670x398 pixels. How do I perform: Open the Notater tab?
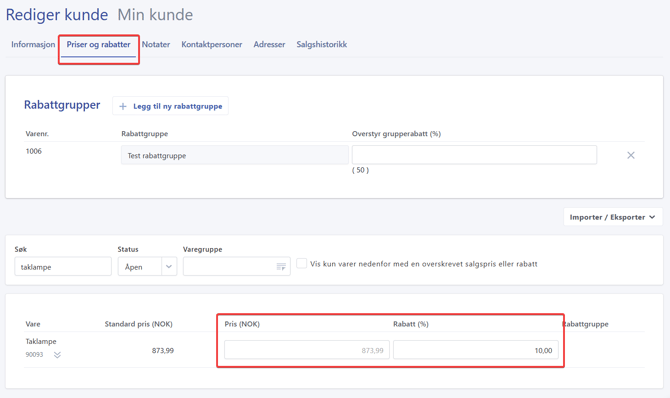point(156,44)
